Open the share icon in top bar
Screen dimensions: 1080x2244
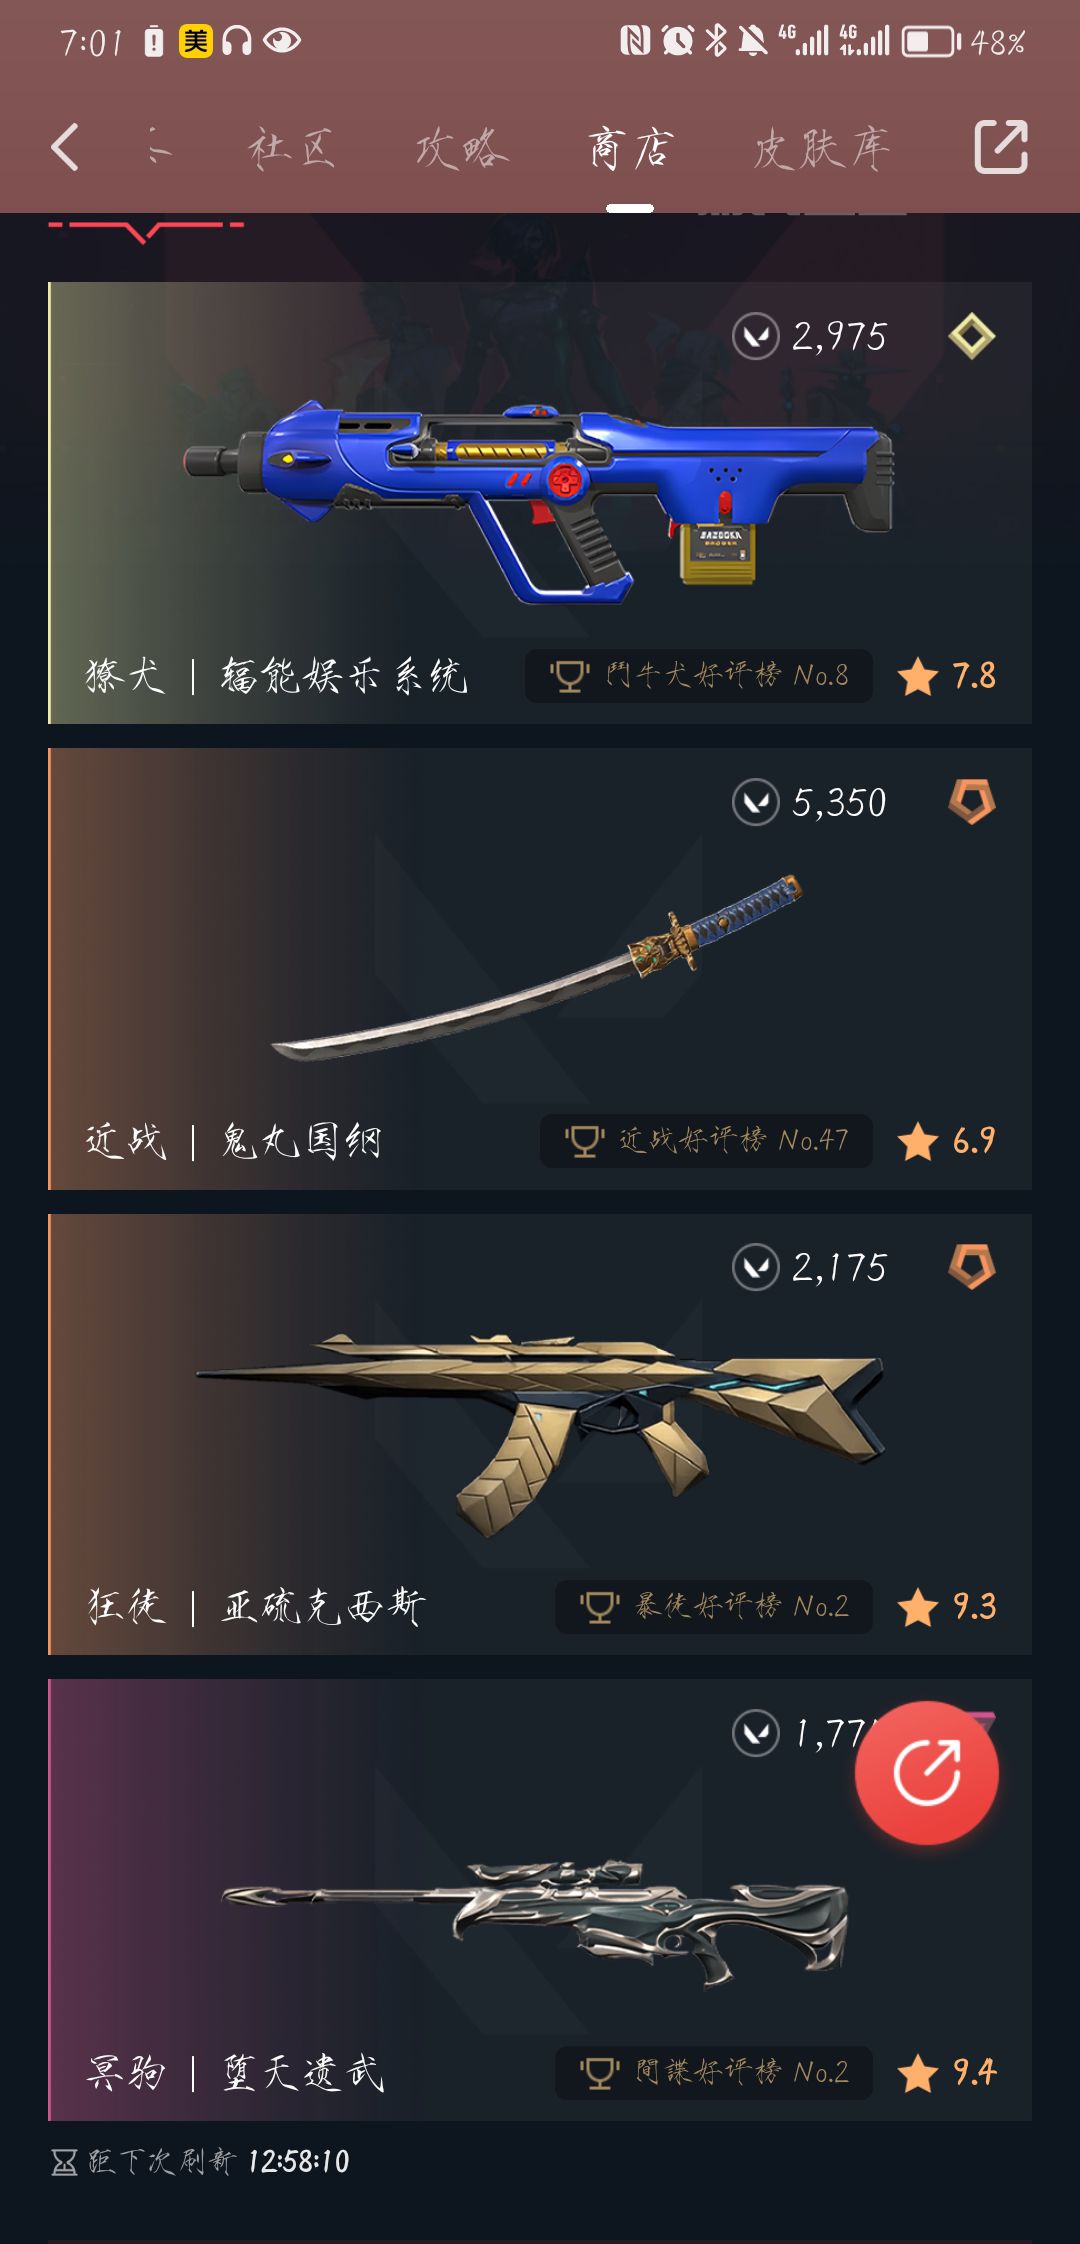coord(1001,147)
